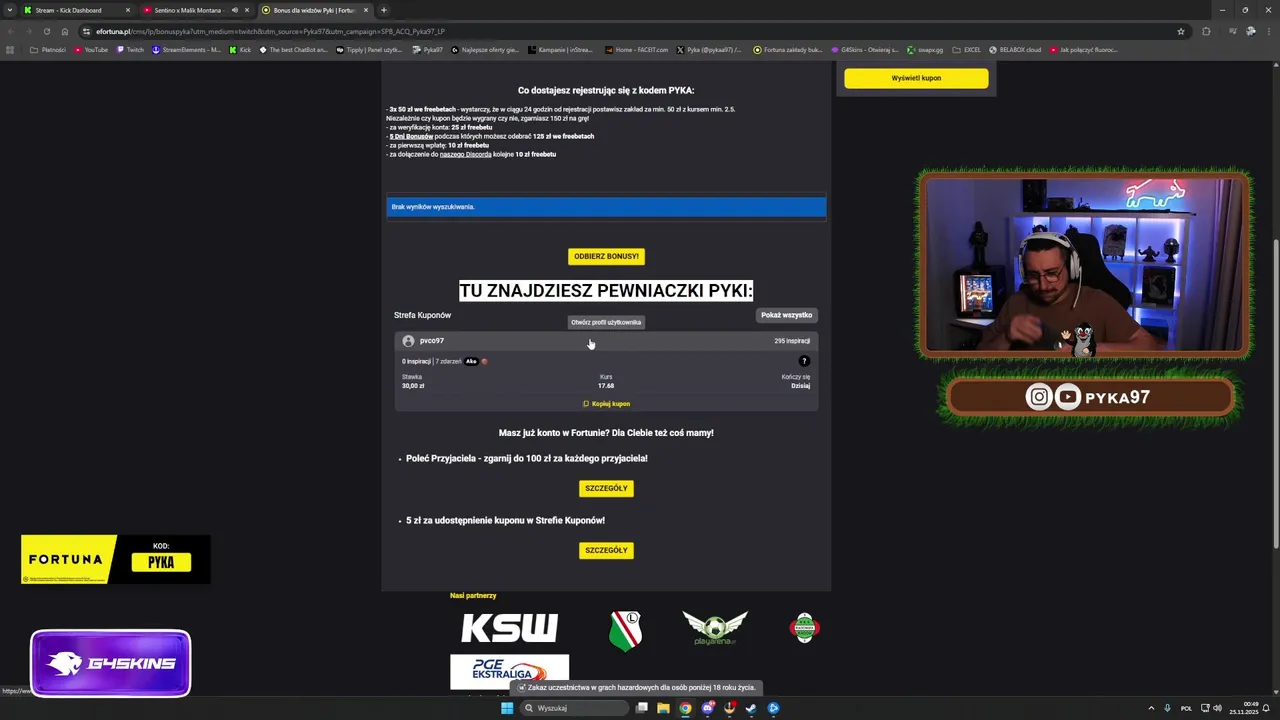Click SZCZEGÓŁY under the 5 zł coupon-sharing offer
Image resolution: width=1280 pixels, height=720 pixels.
pos(606,551)
